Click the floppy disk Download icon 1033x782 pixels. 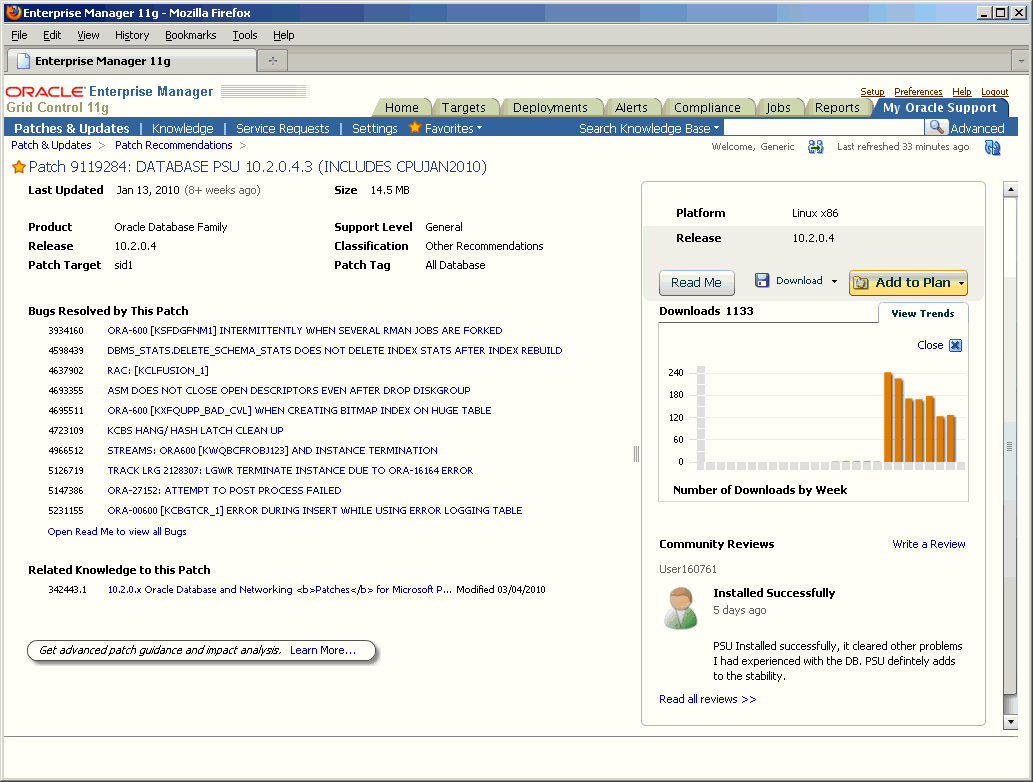762,281
